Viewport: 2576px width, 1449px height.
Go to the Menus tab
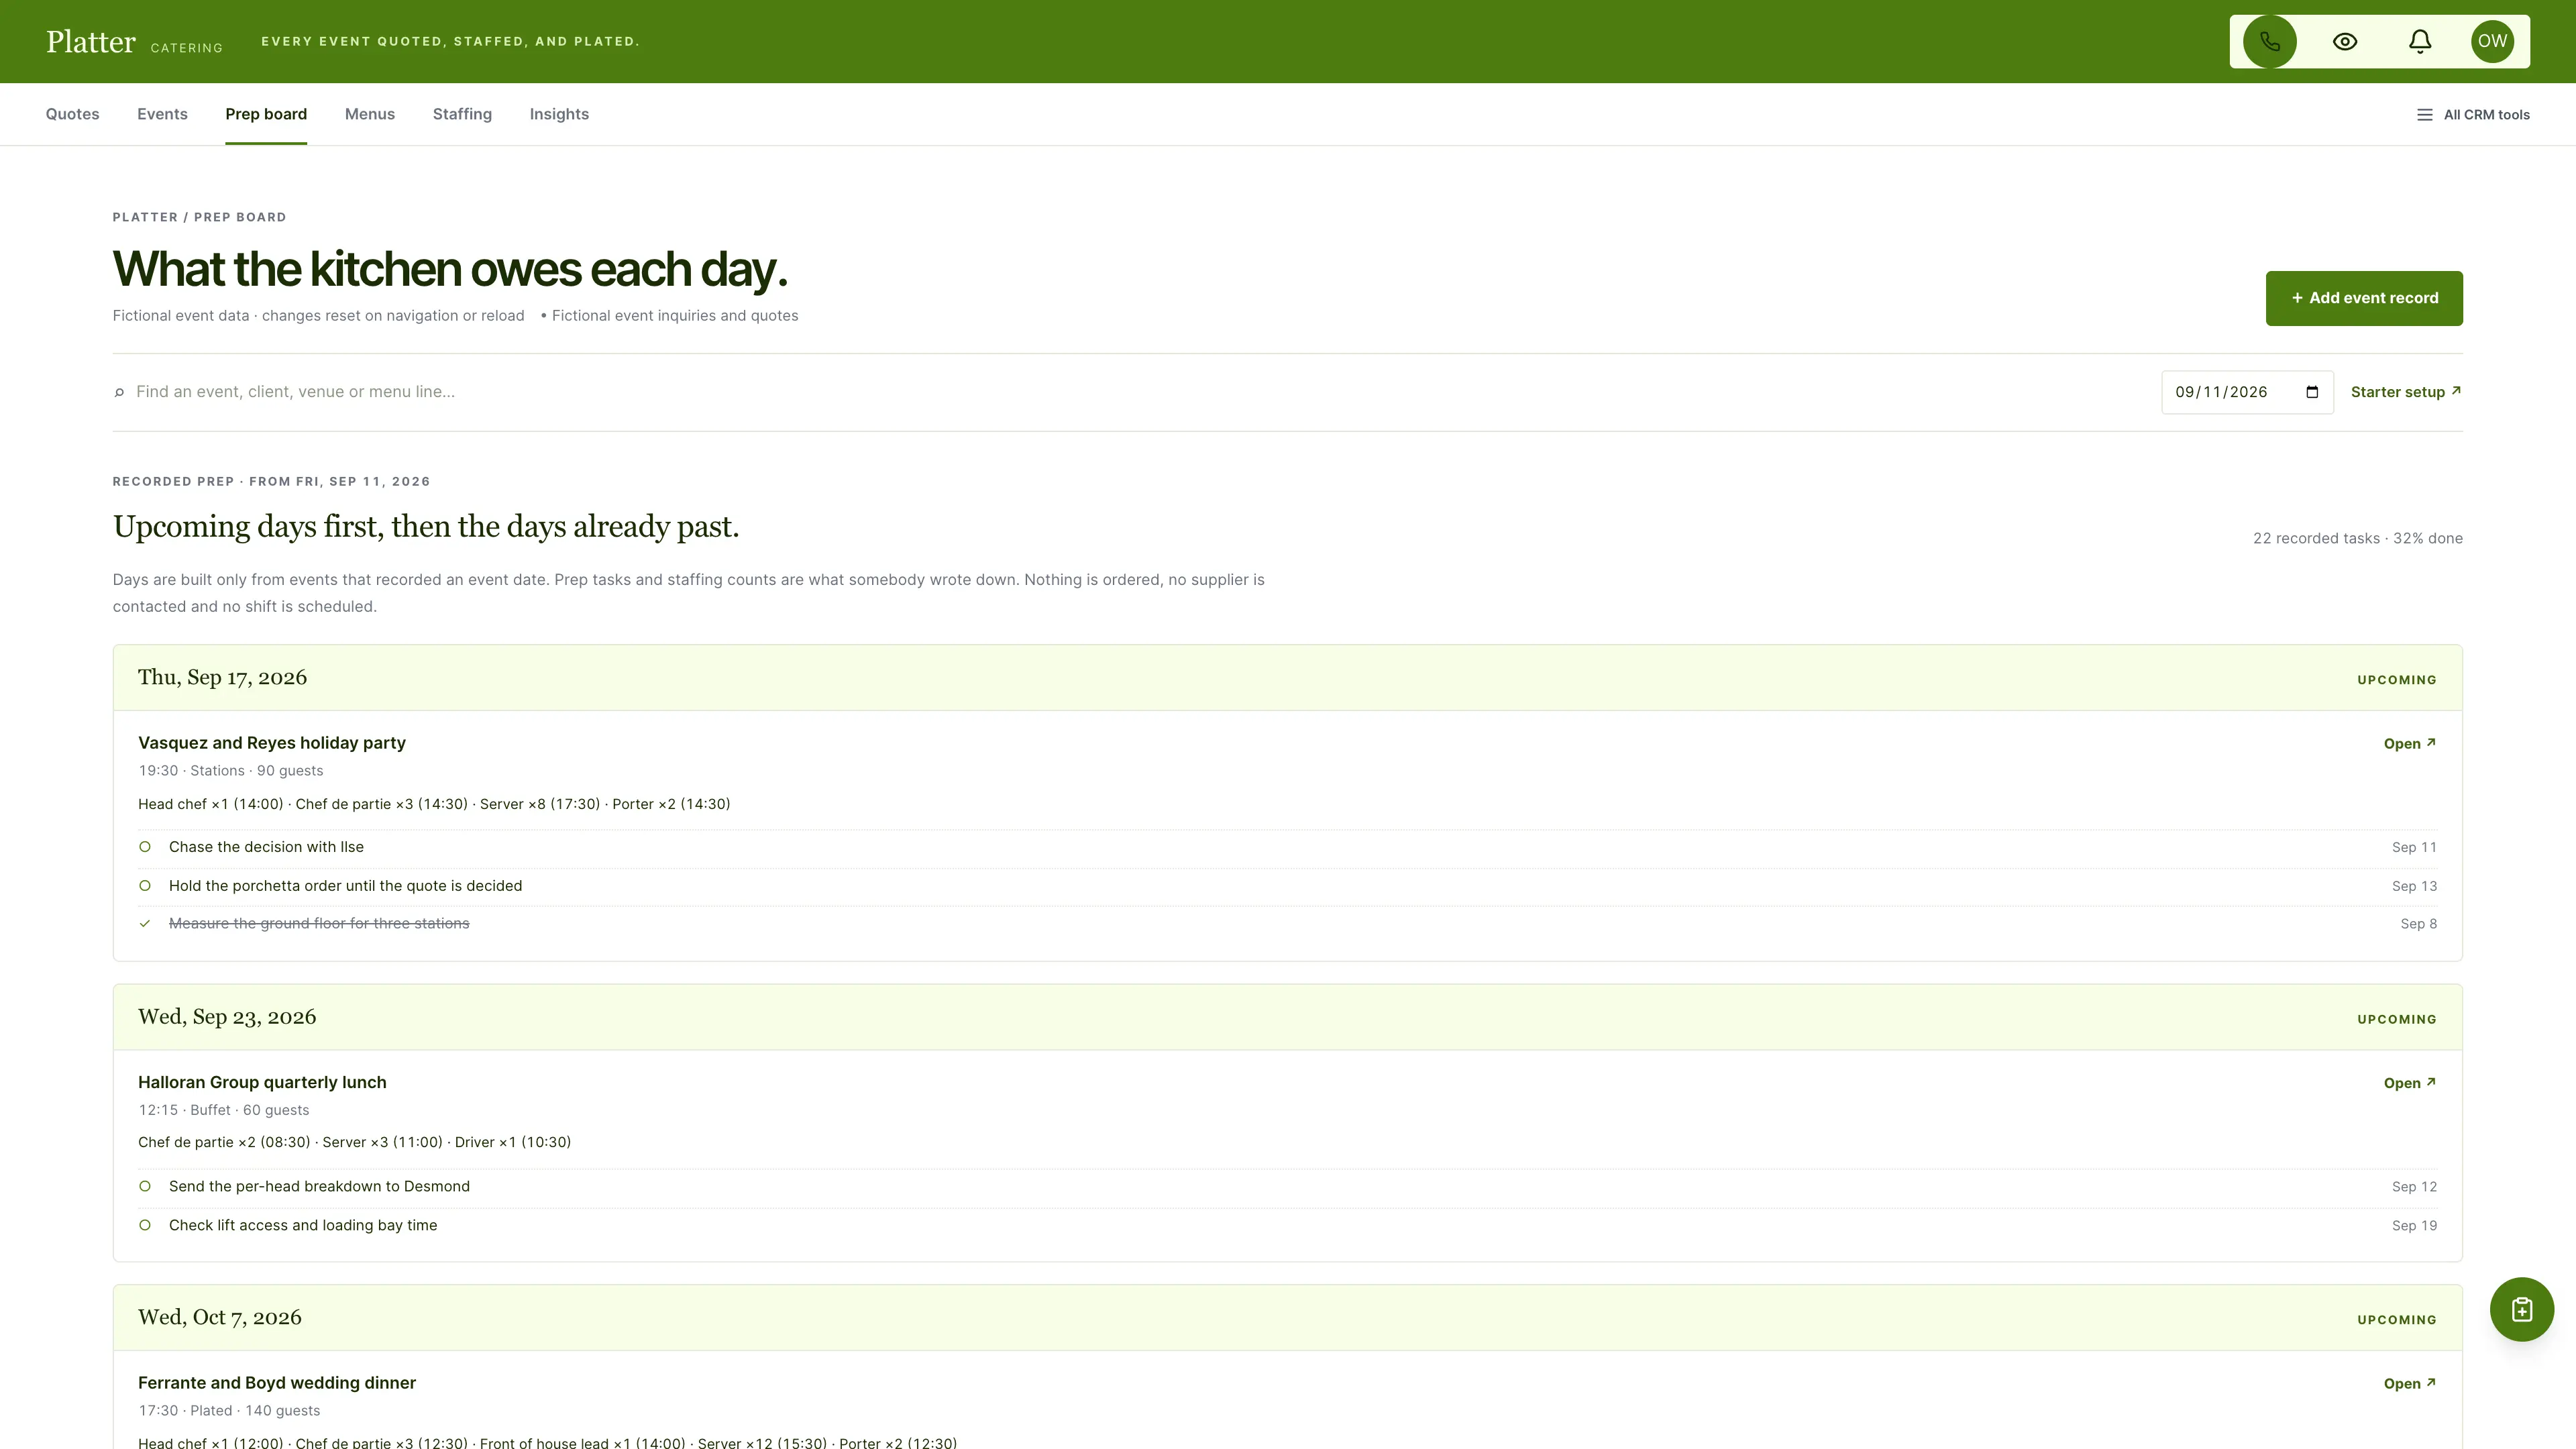click(370, 114)
